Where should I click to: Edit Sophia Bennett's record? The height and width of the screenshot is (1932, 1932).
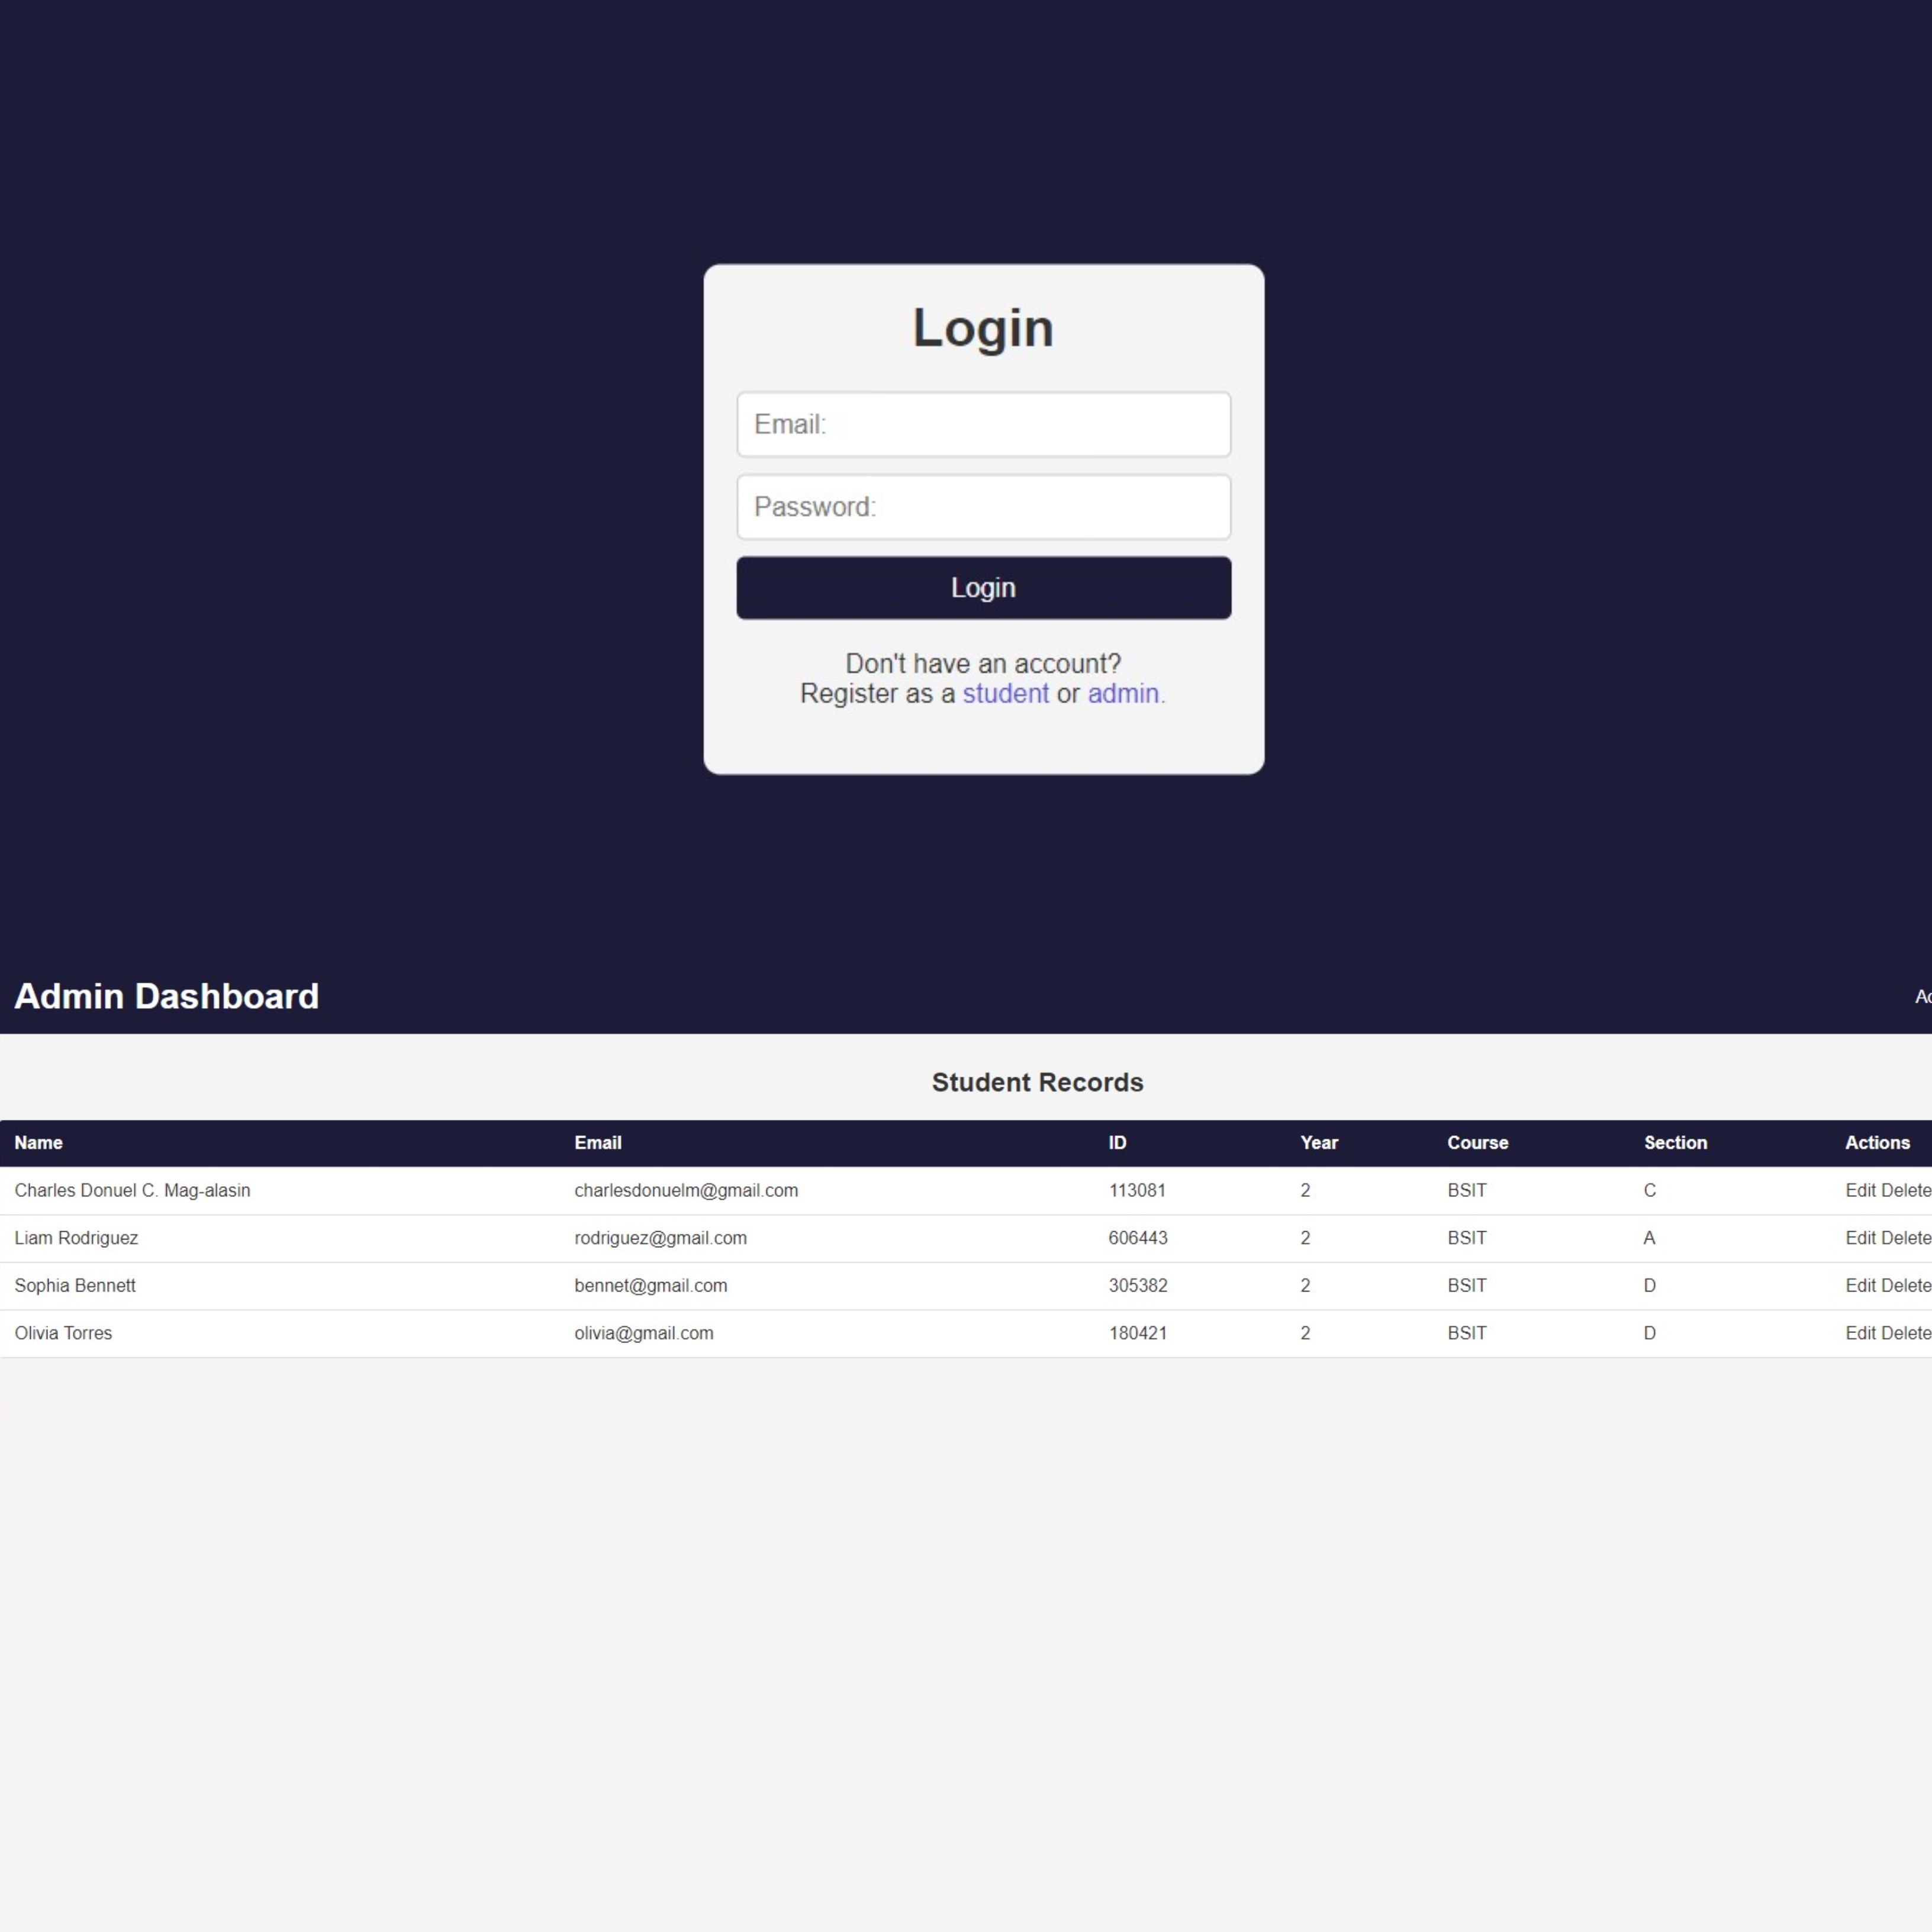[1860, 1286]
